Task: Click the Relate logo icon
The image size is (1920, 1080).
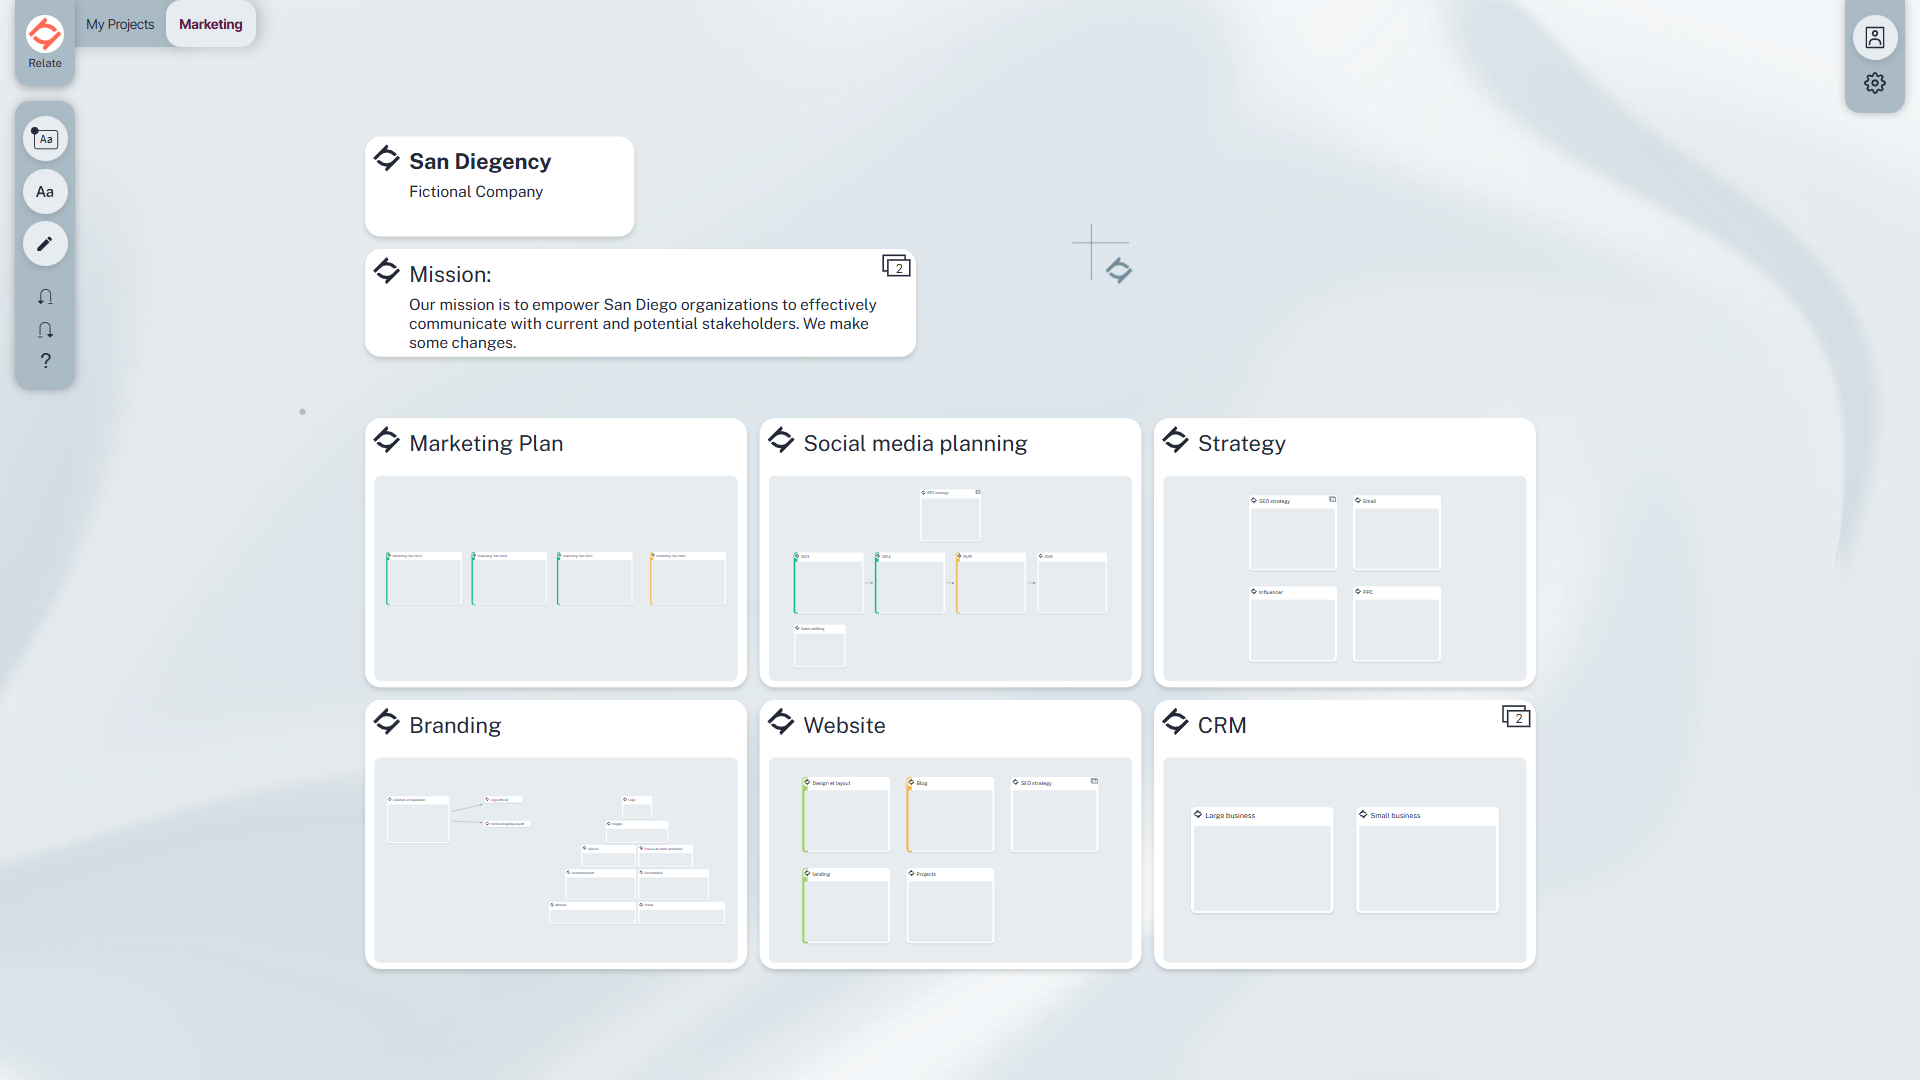Action: click(45, 35)
